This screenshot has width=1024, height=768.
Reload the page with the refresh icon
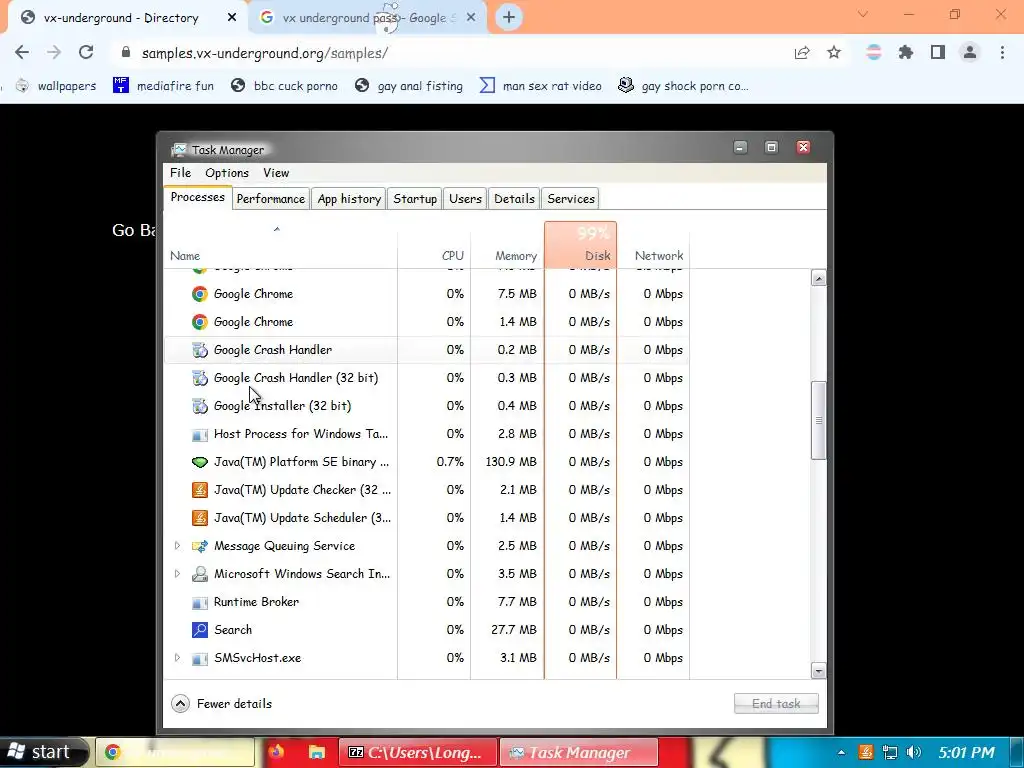click(x=86, y=52)
